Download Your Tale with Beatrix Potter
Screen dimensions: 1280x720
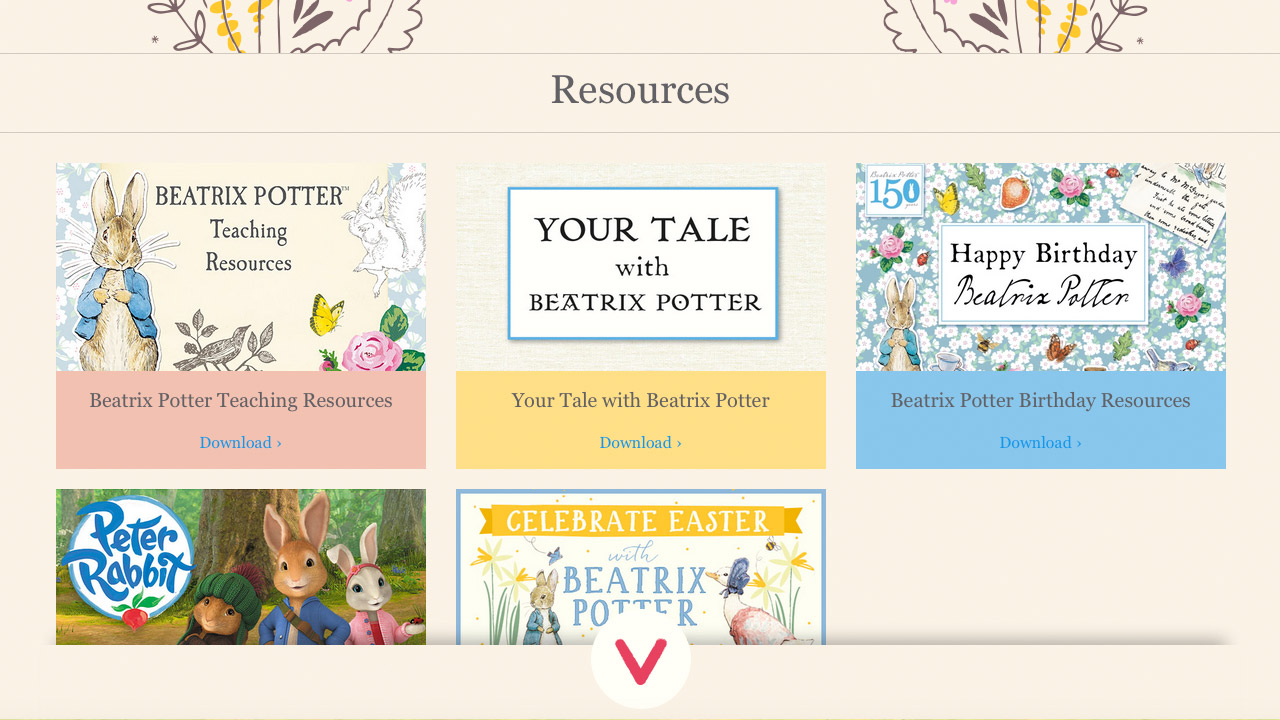pyautogui.click(x=641, y=443)
